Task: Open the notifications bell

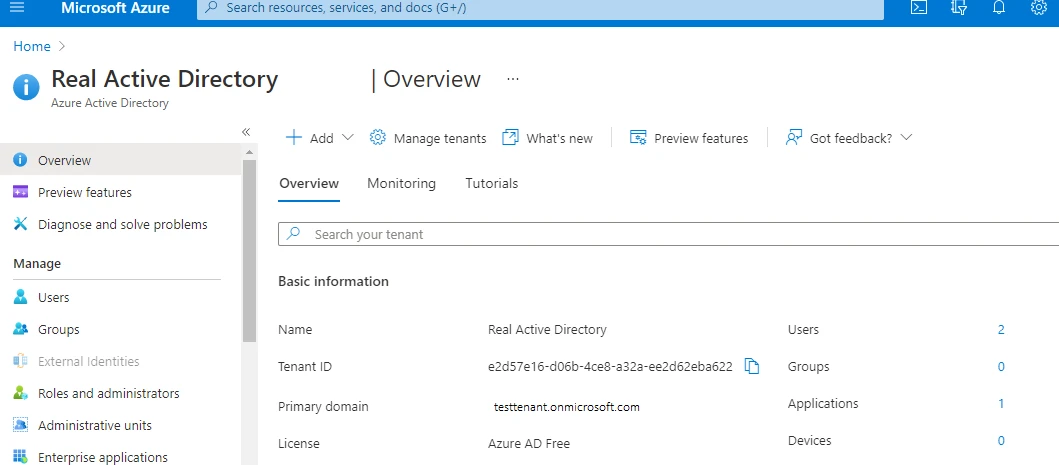Action: click(x=999, y=7)
